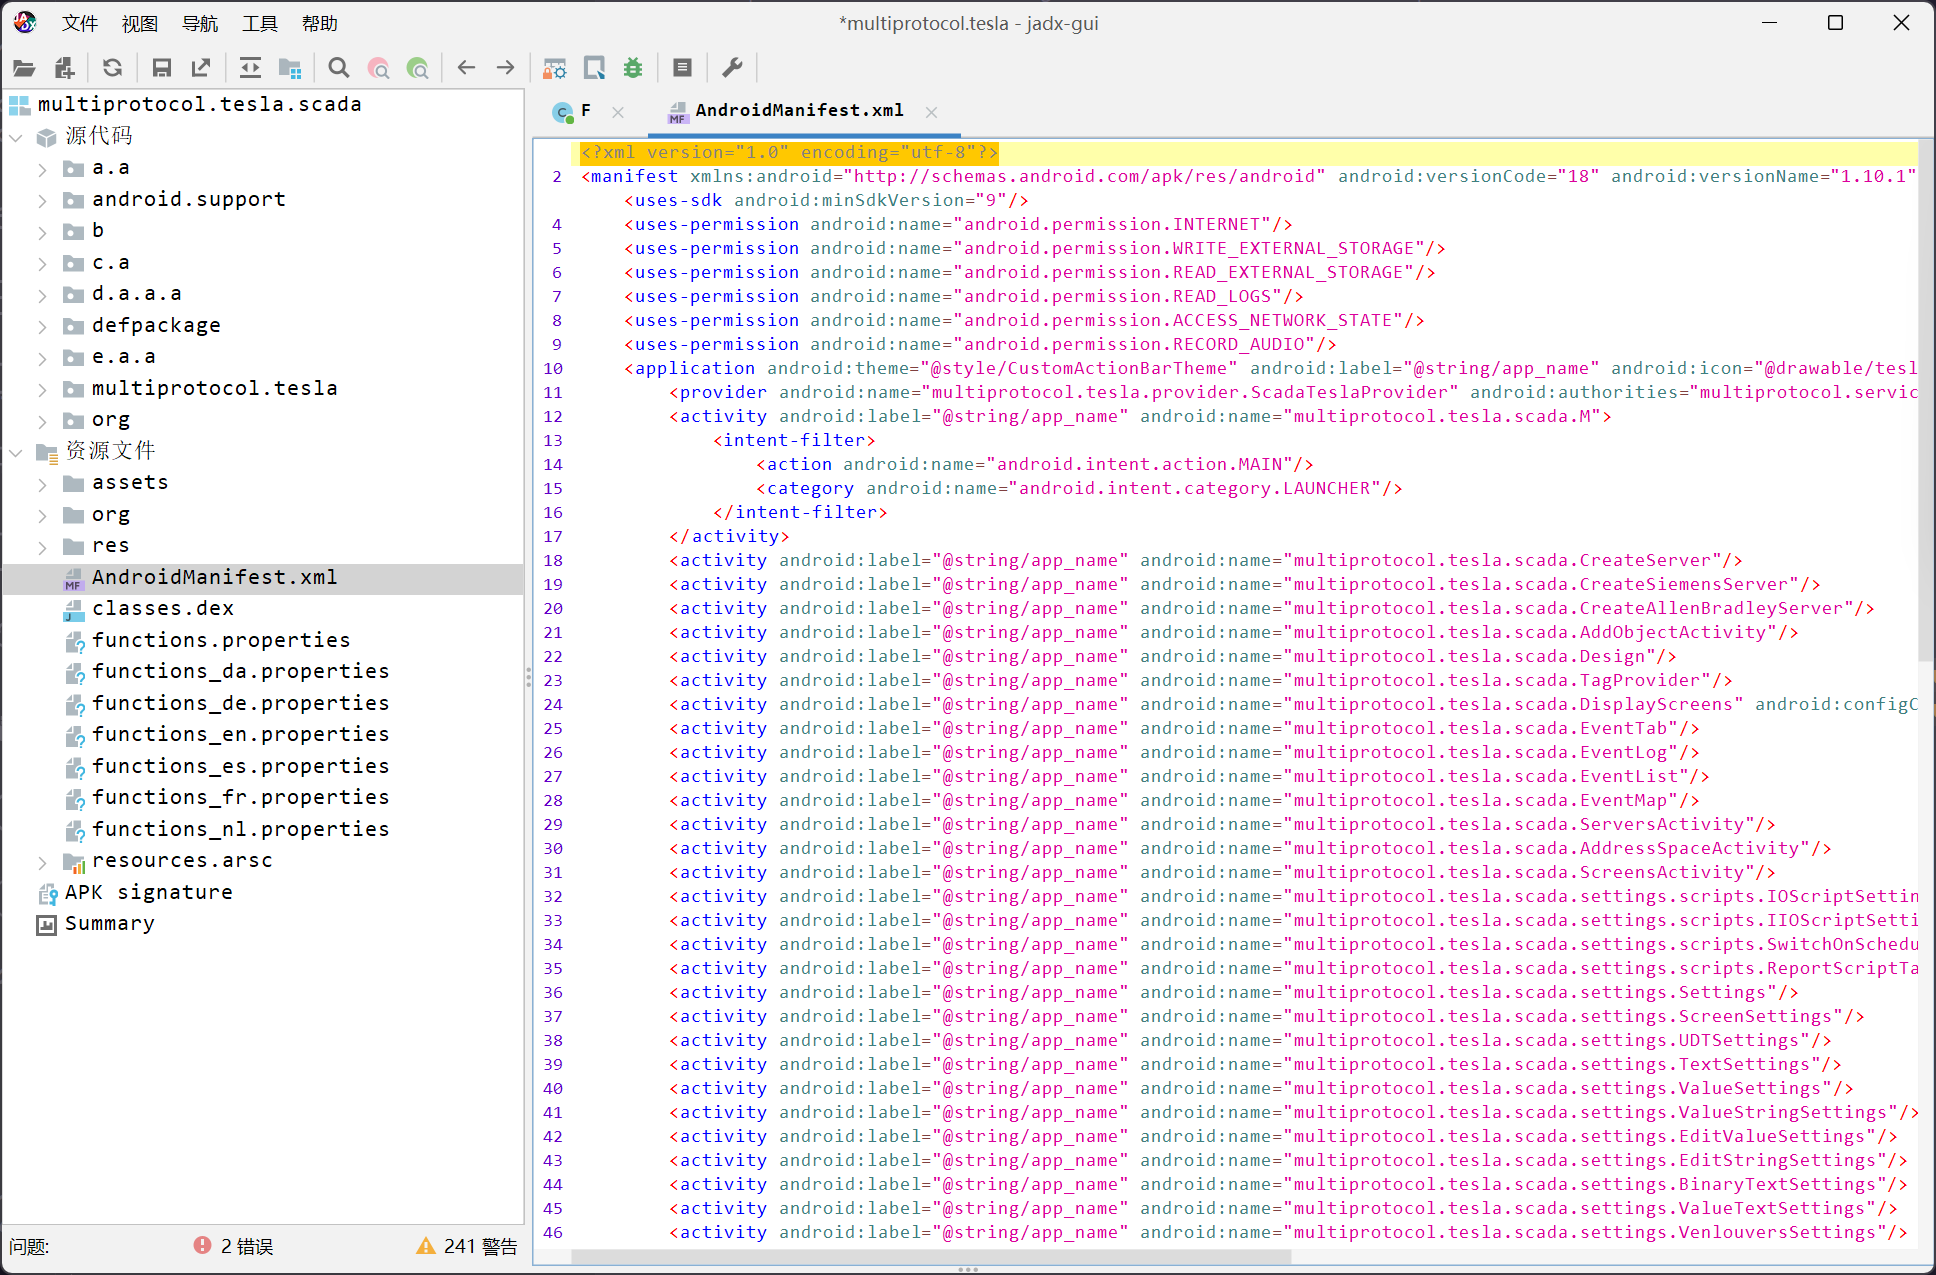Viewport: 1936px width, 1275px height.
Task: Open class search with the pink magnifier icon
Action: coord(379,68)
